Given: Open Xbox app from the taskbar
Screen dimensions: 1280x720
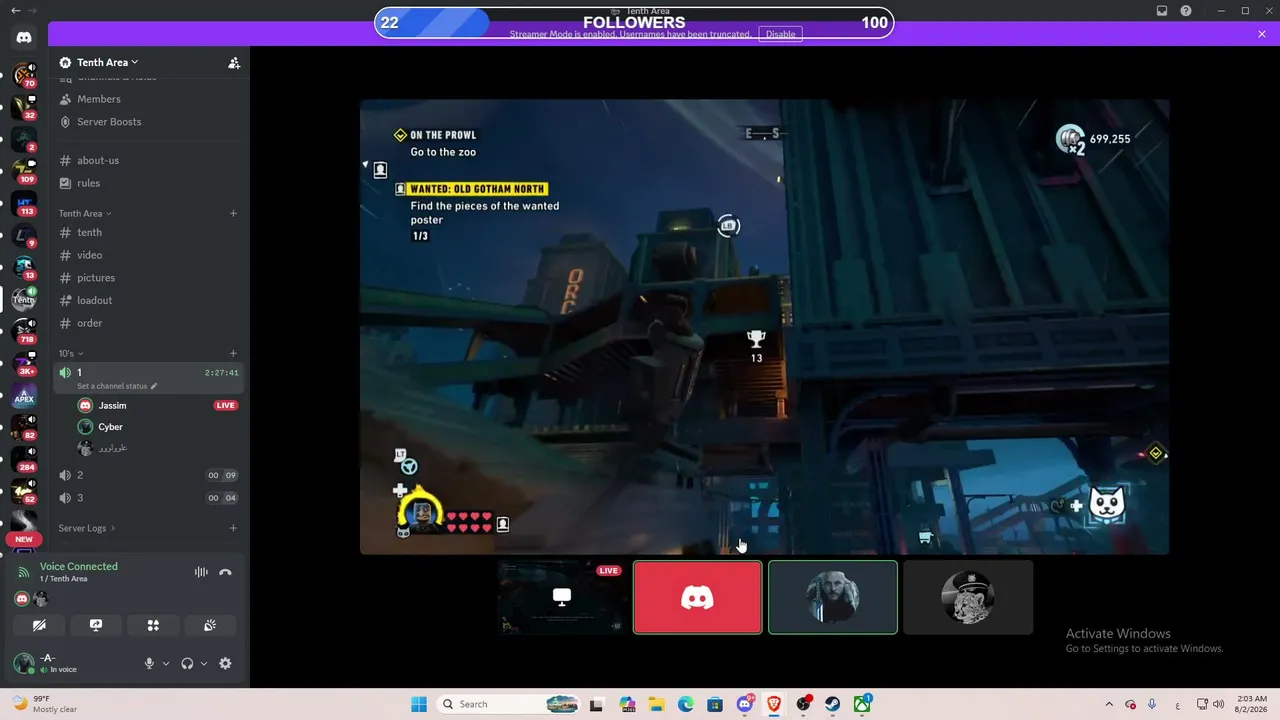Looking at the screenshot, I should click(862, 704).
